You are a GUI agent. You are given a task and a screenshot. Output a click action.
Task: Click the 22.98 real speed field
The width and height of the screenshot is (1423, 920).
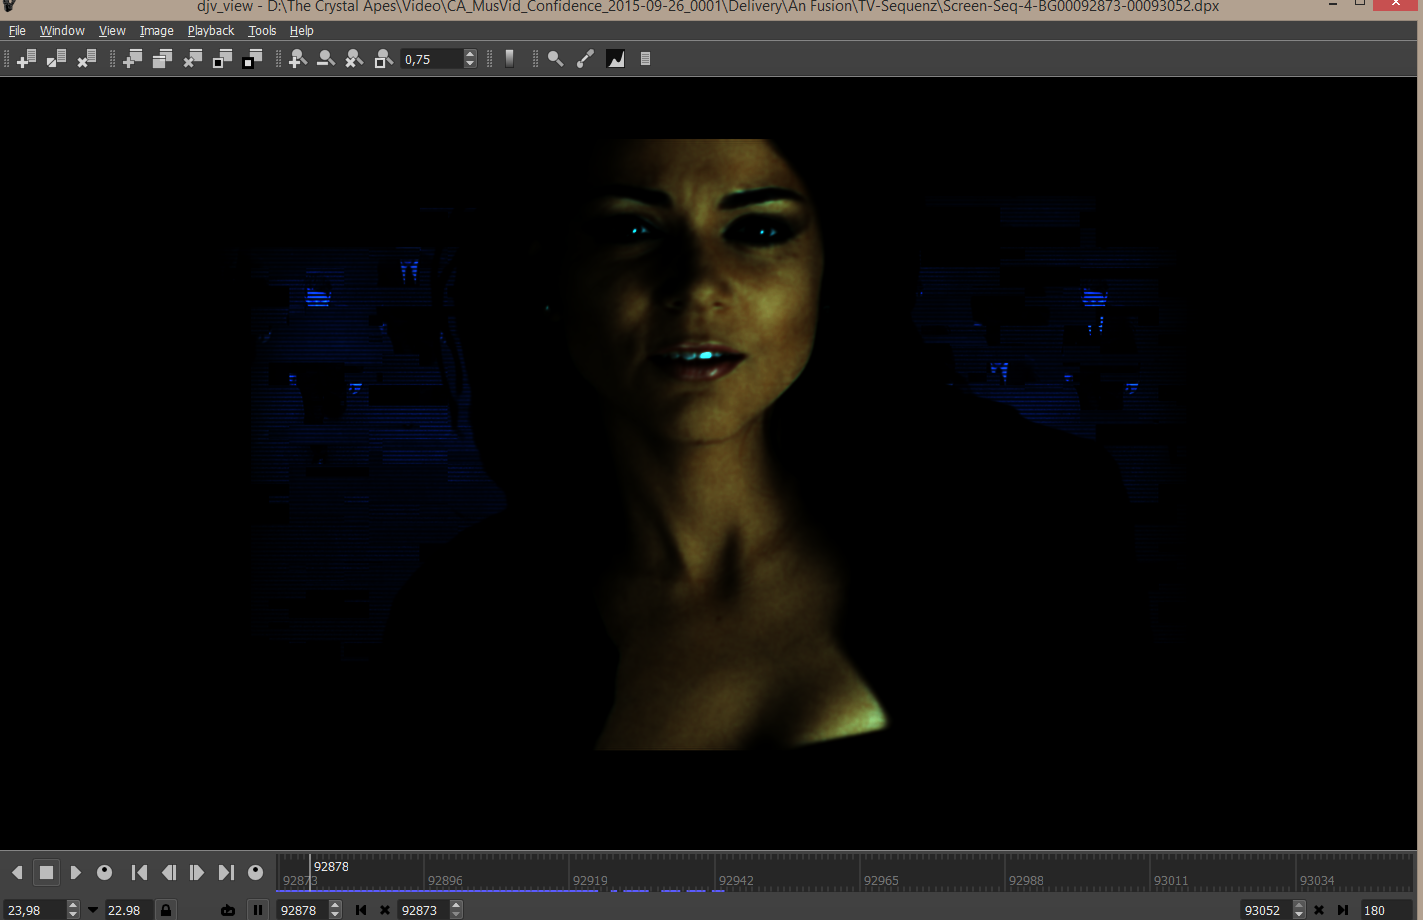[129, 910]
